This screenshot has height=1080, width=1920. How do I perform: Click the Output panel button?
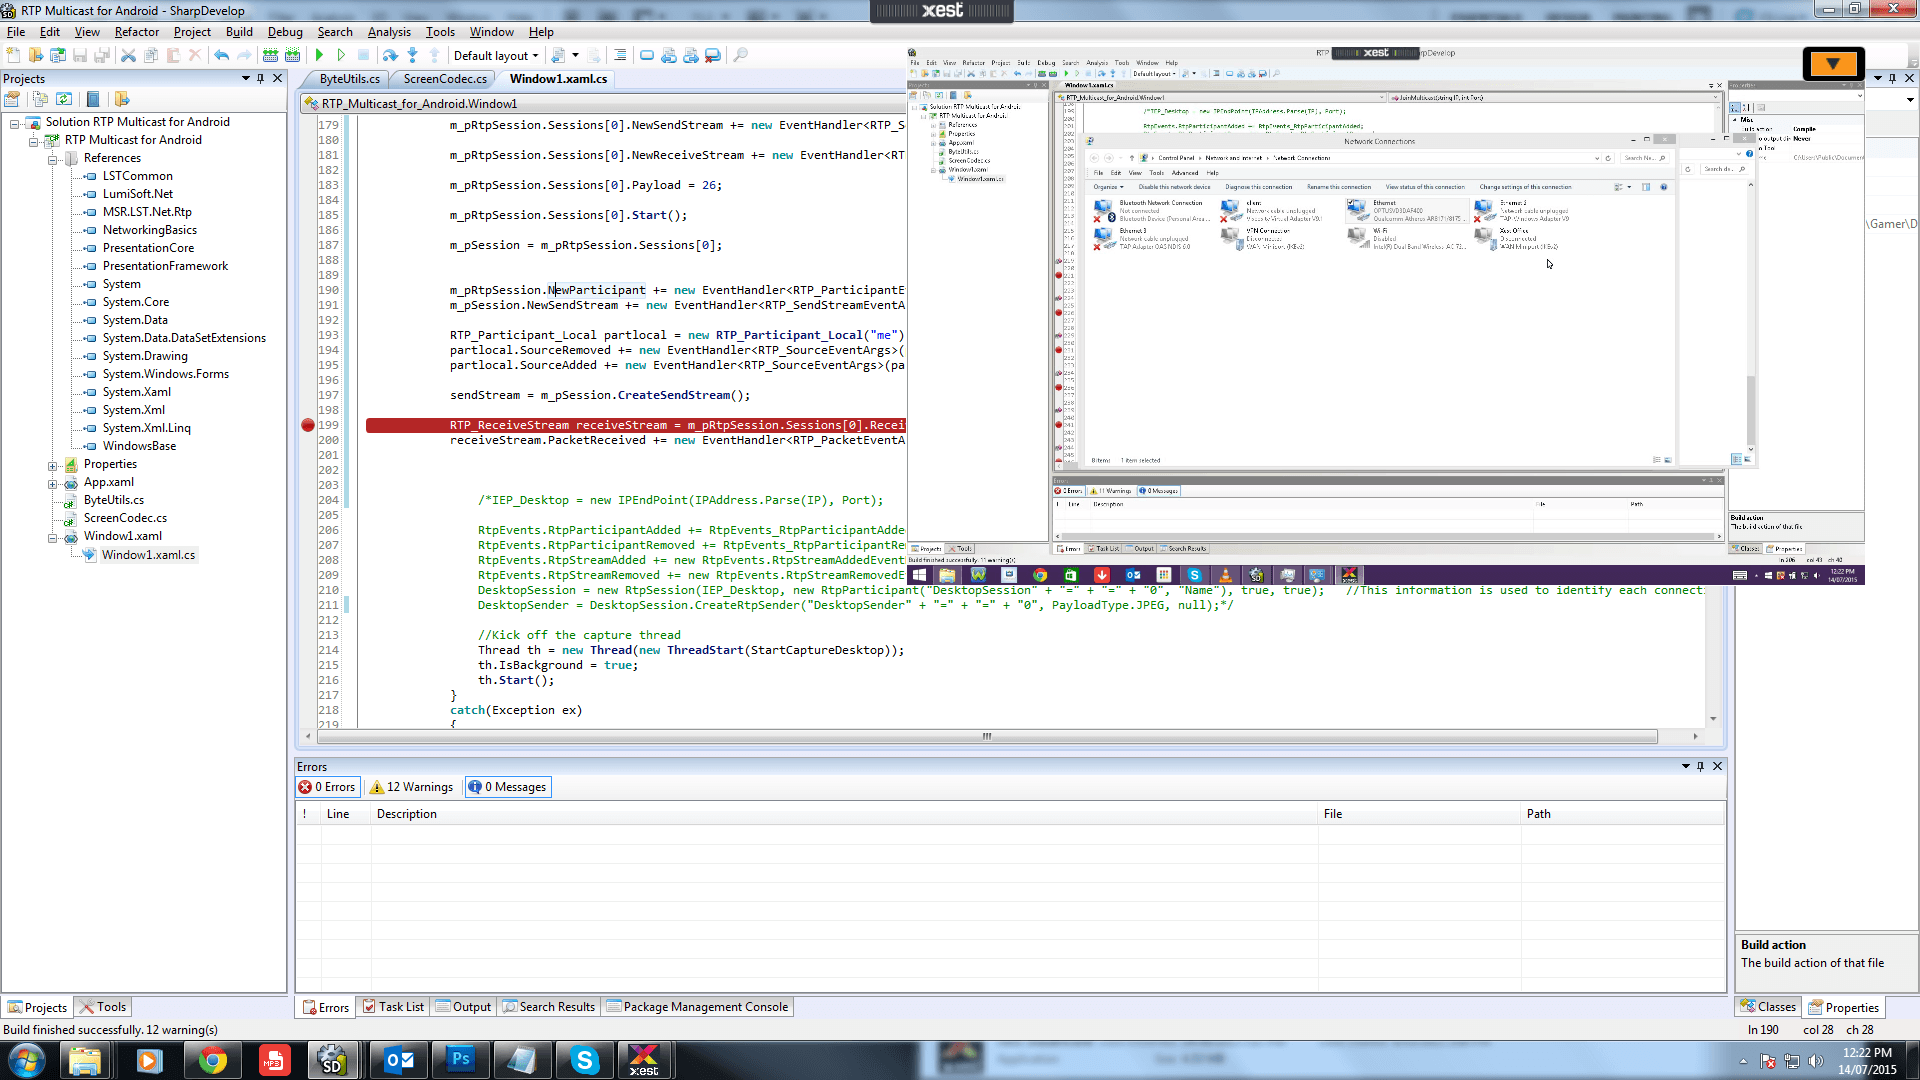[471, 1006]
